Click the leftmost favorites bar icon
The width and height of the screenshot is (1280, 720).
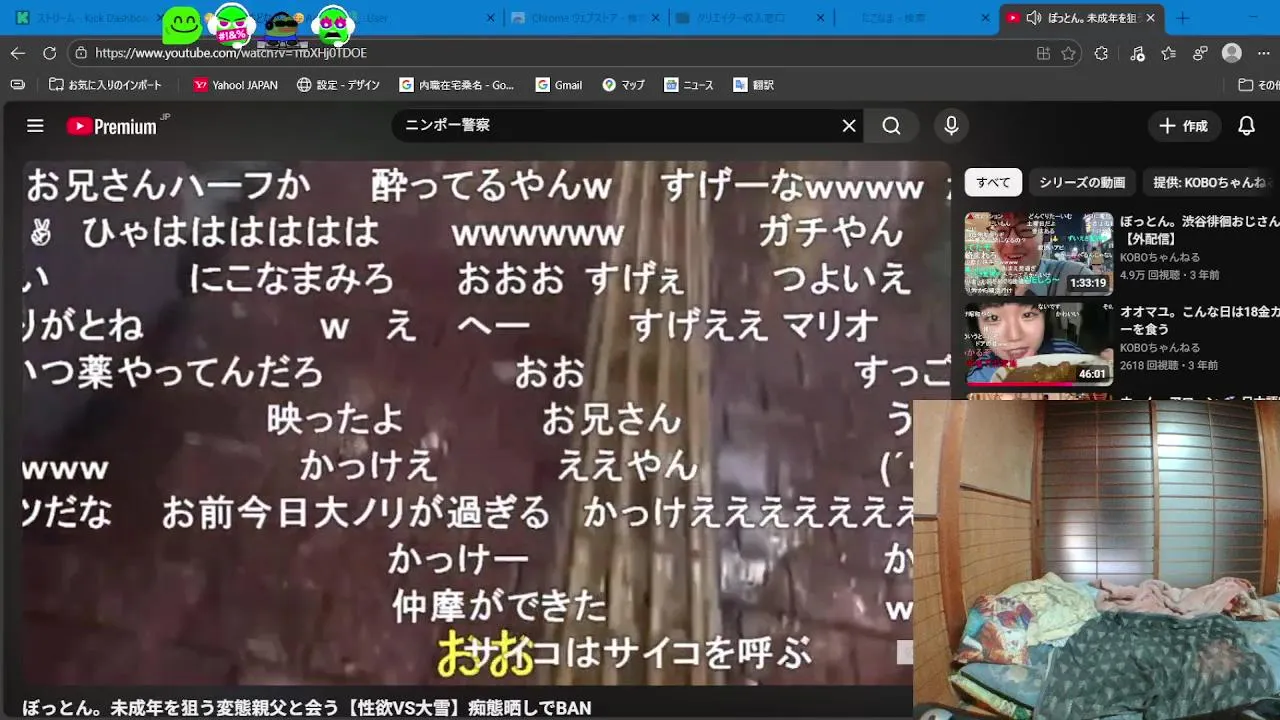coord(18,85)
